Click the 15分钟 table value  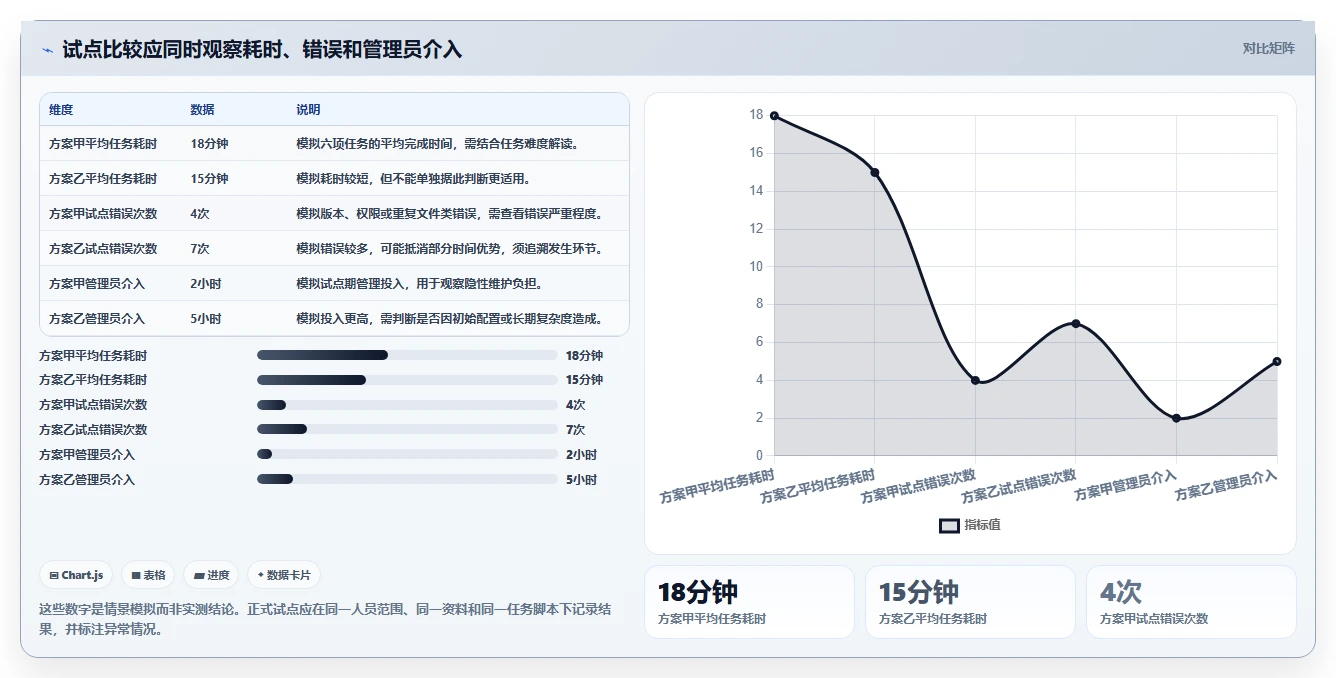click(x=209, y=179)
